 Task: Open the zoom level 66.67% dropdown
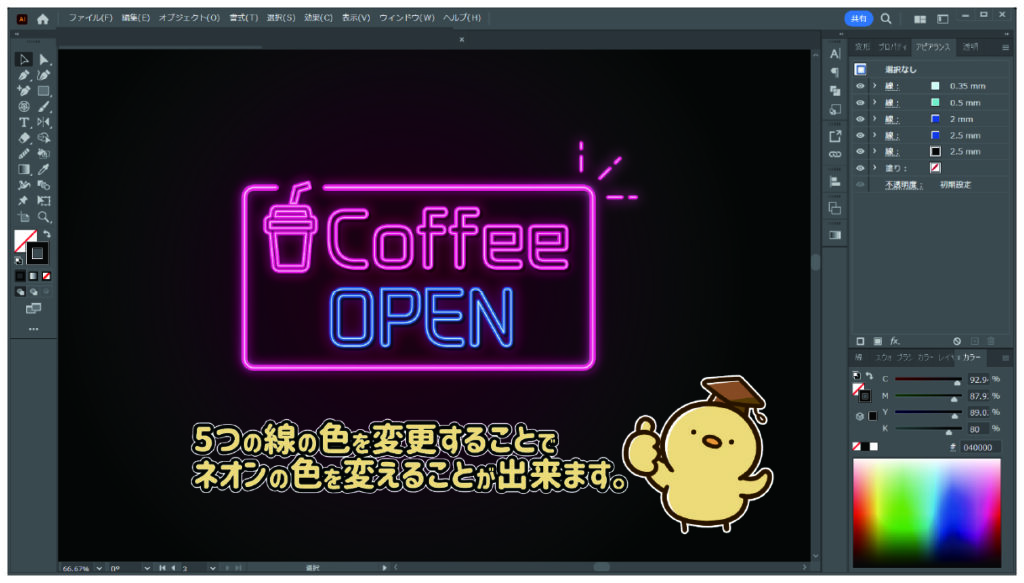click(x=99, y=569)
